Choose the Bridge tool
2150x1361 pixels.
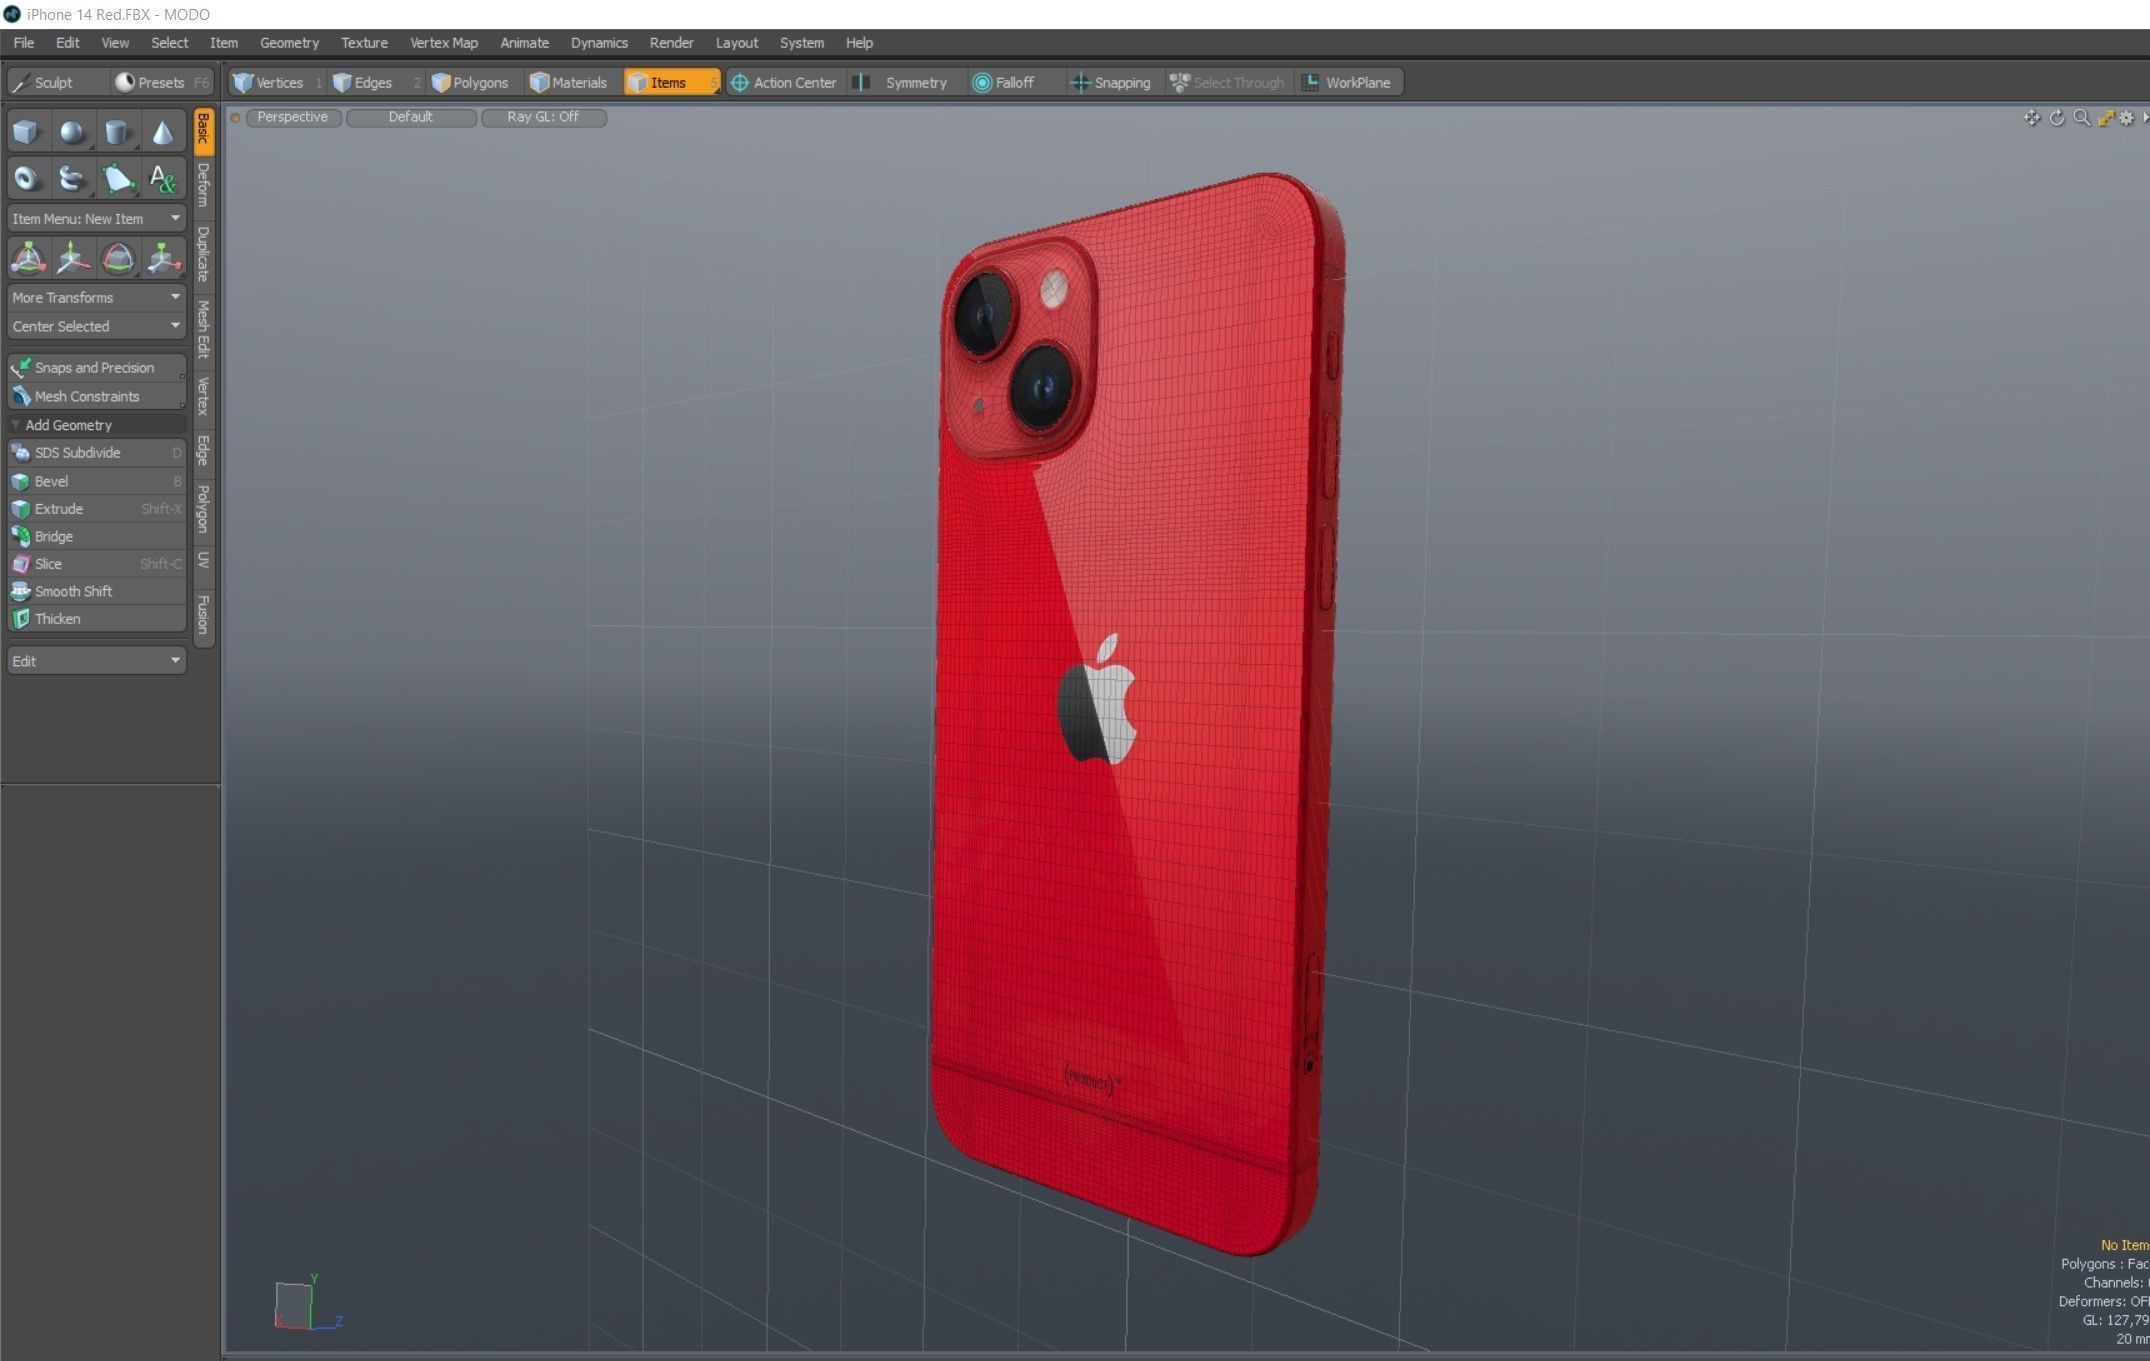(96, 536)
